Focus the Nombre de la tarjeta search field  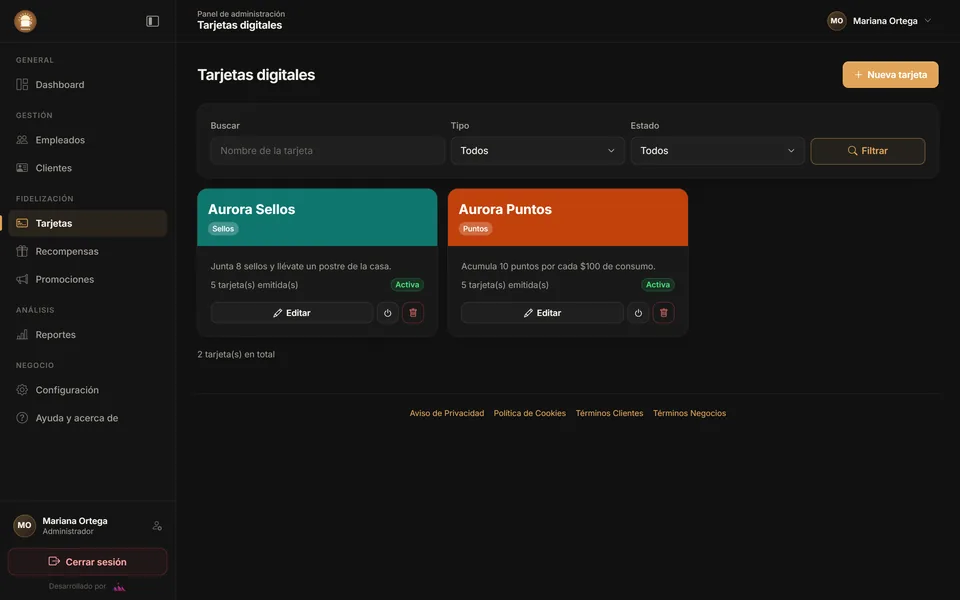(x=328, y=151)
